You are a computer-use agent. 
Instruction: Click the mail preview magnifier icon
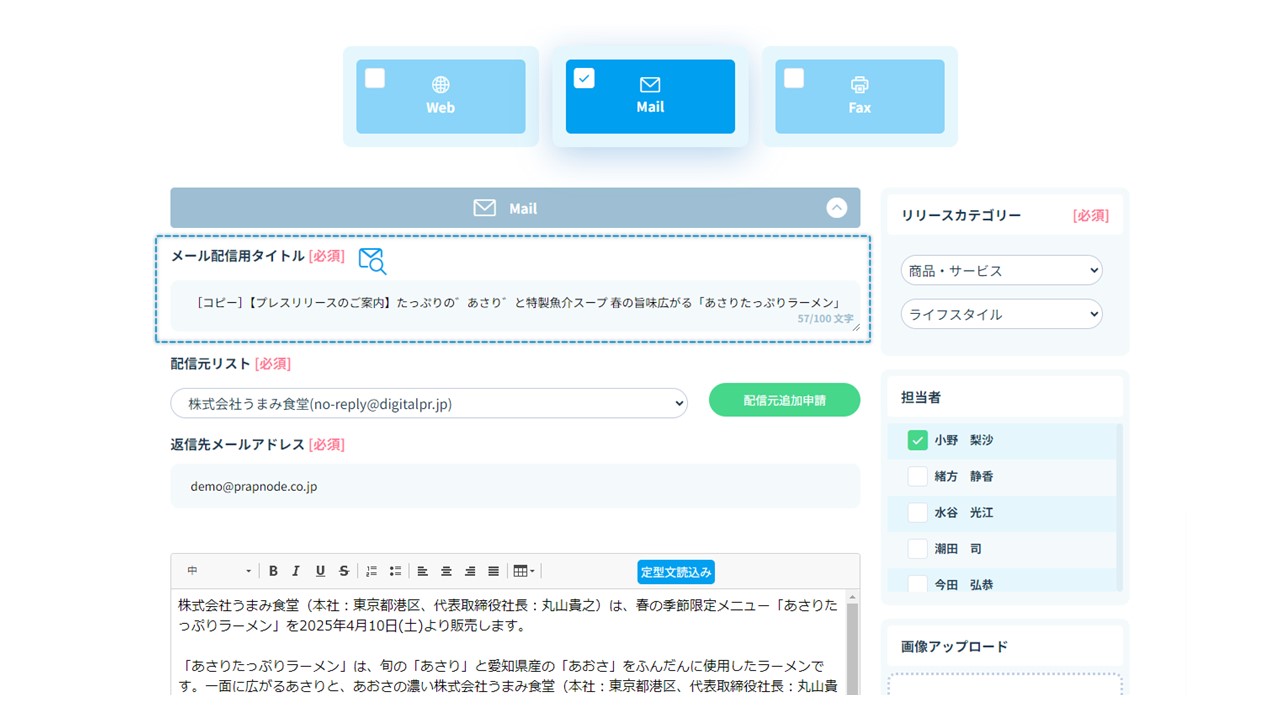[372, 261]
